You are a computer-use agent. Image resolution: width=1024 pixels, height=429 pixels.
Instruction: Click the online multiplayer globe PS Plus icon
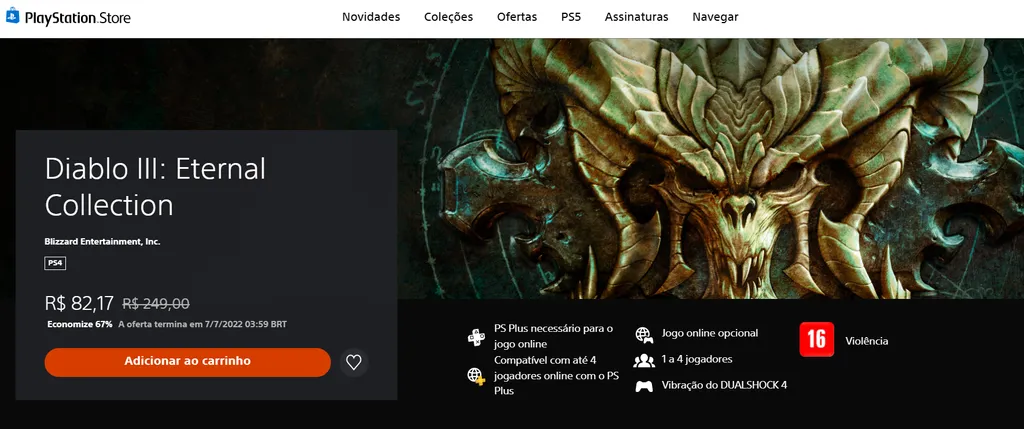coord(476,376)
